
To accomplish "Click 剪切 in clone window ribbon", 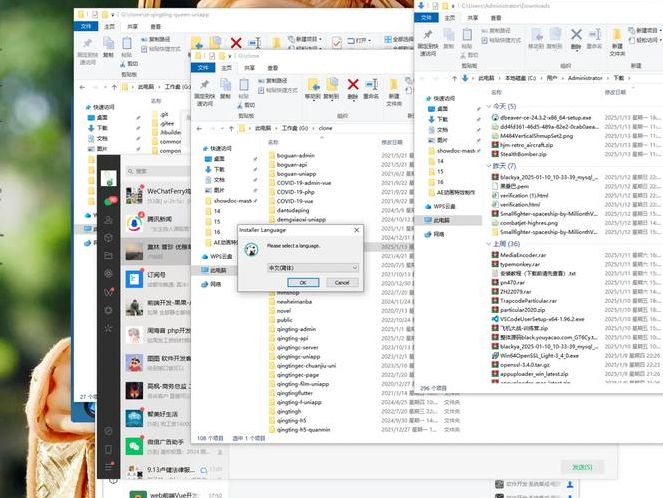I will (x=246, y=105).
